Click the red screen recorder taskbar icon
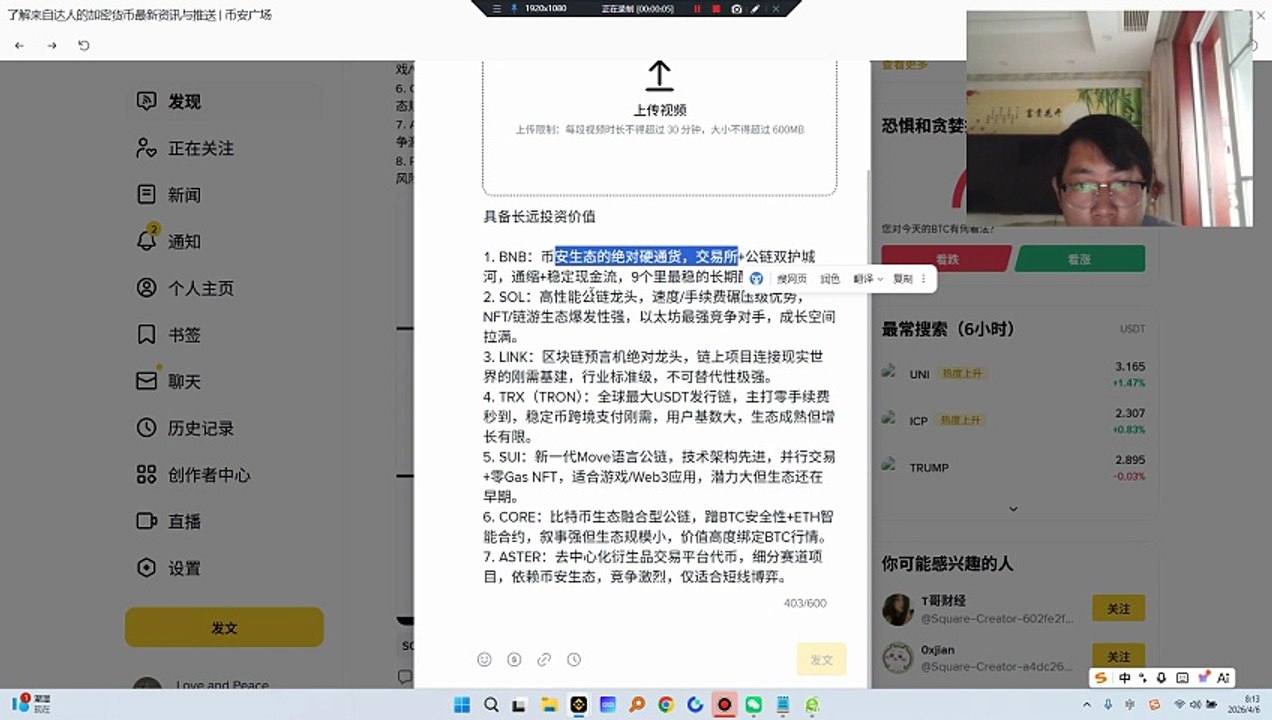 [724, 705]
